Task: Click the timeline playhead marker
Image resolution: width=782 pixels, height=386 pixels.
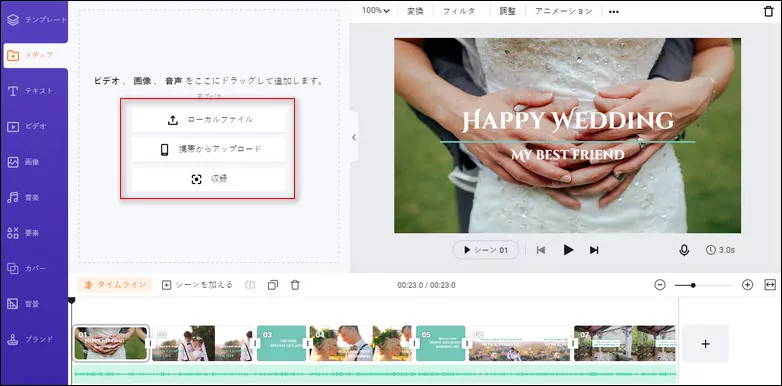Action: click(x=72, y=300)
